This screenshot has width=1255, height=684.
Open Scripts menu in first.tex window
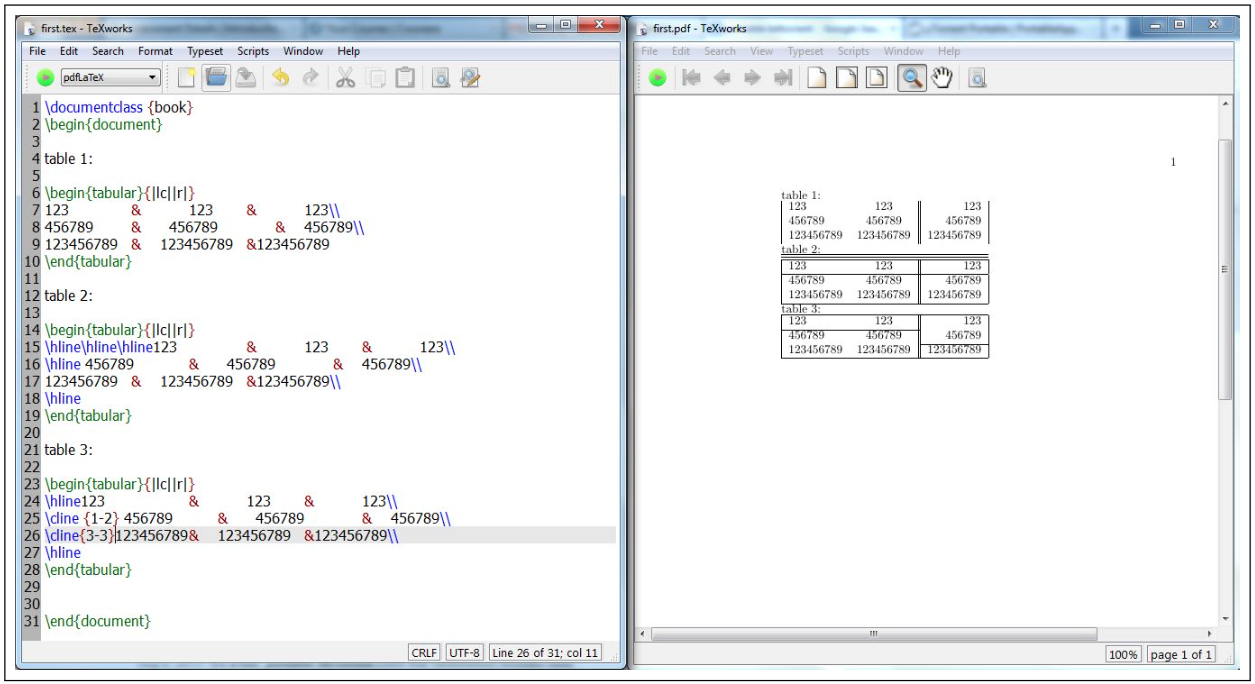pyautogui.click(x=253, y=51)
